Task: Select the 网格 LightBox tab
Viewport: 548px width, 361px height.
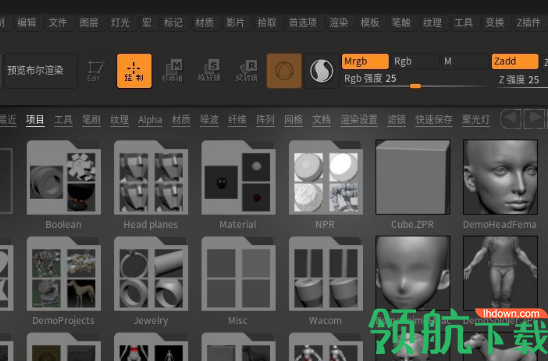Action: (293, 120)
